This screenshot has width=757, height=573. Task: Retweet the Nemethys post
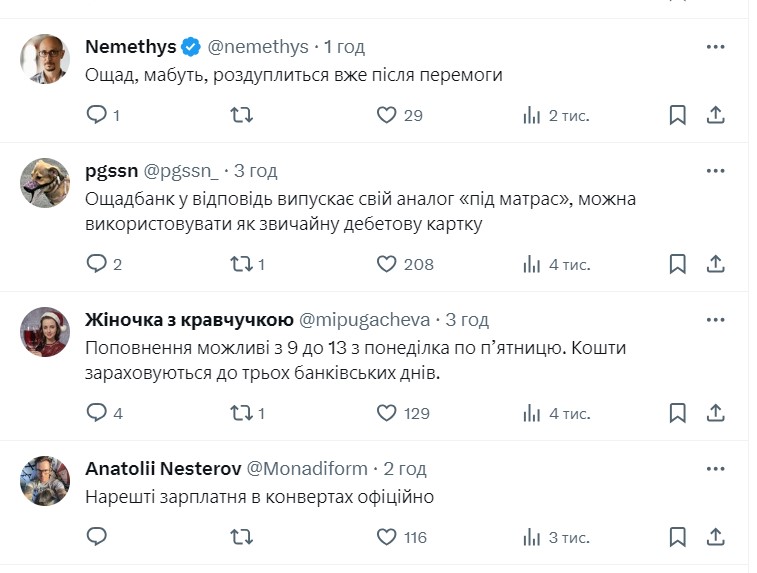(242, 115)
